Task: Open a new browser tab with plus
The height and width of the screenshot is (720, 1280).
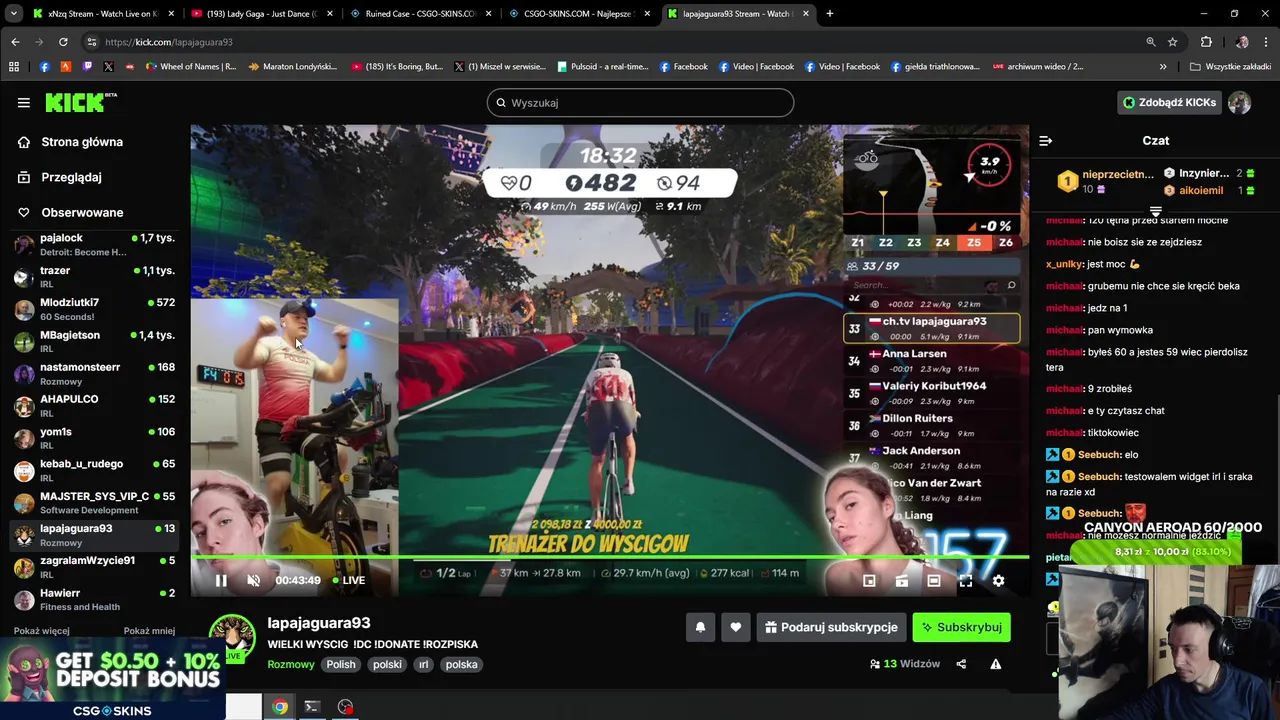Action: (830, 14)
